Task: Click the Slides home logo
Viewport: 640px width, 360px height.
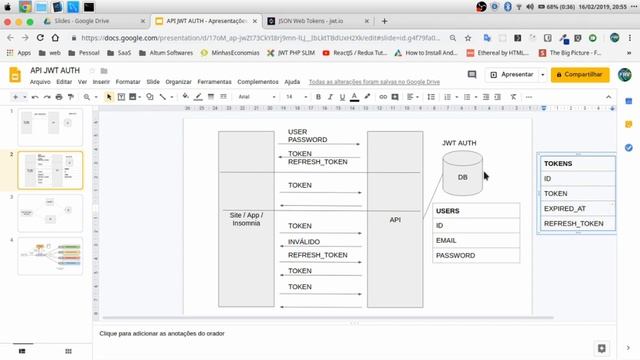Action: click(x=15, y=75)
